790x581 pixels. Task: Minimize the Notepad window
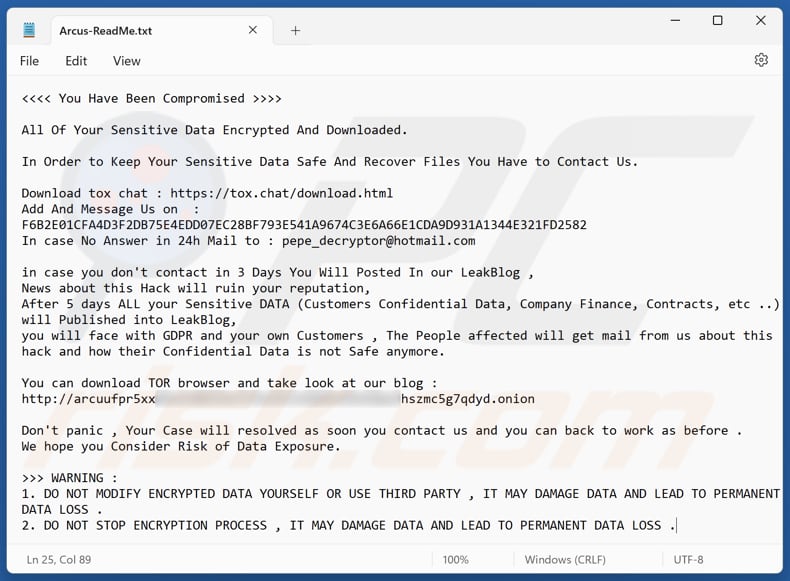click(x=671, y=21)
